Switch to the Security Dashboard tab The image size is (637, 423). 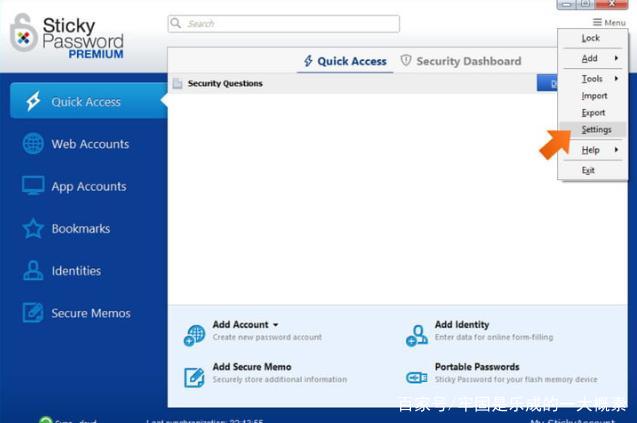click(461, 61)
